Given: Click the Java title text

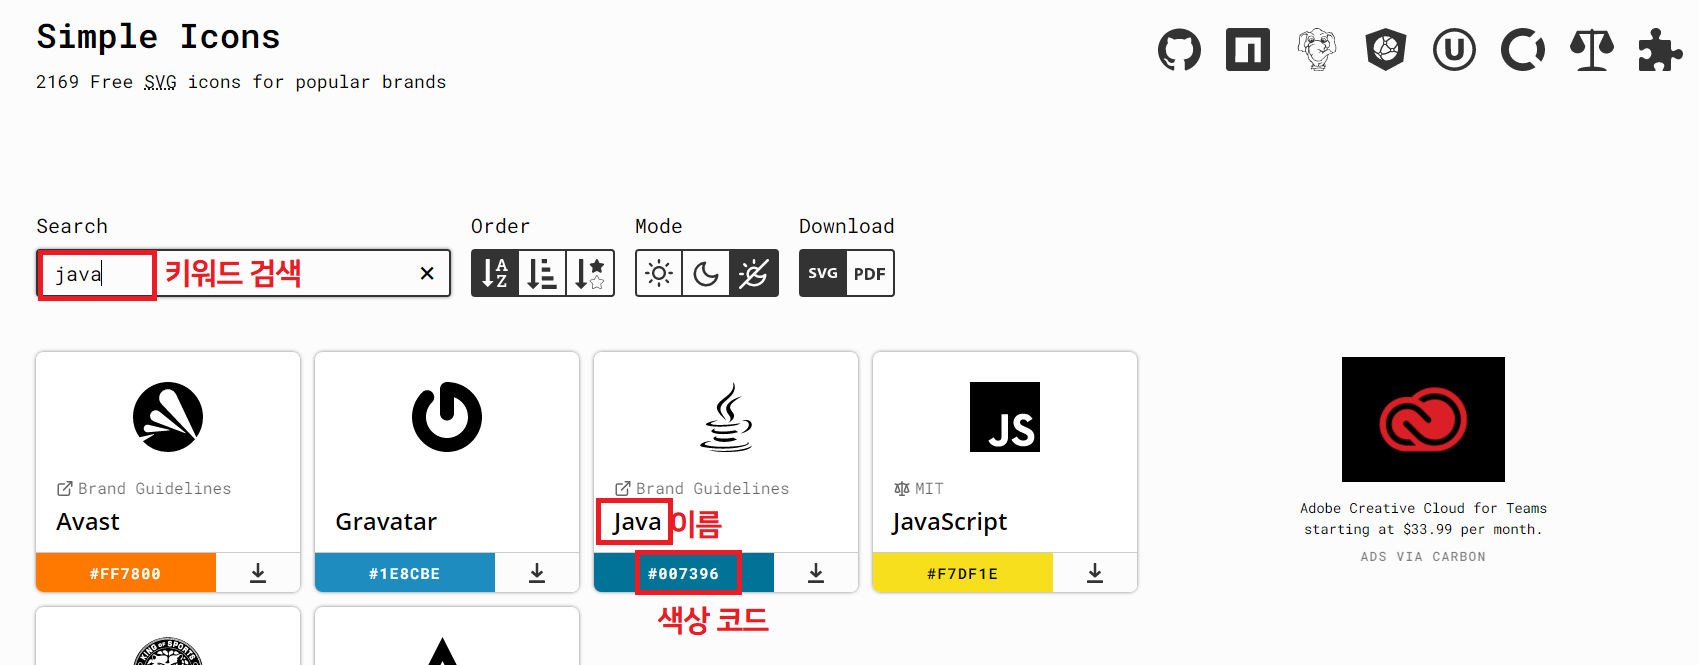Looking at the screenshot, I should click(637, 522).
